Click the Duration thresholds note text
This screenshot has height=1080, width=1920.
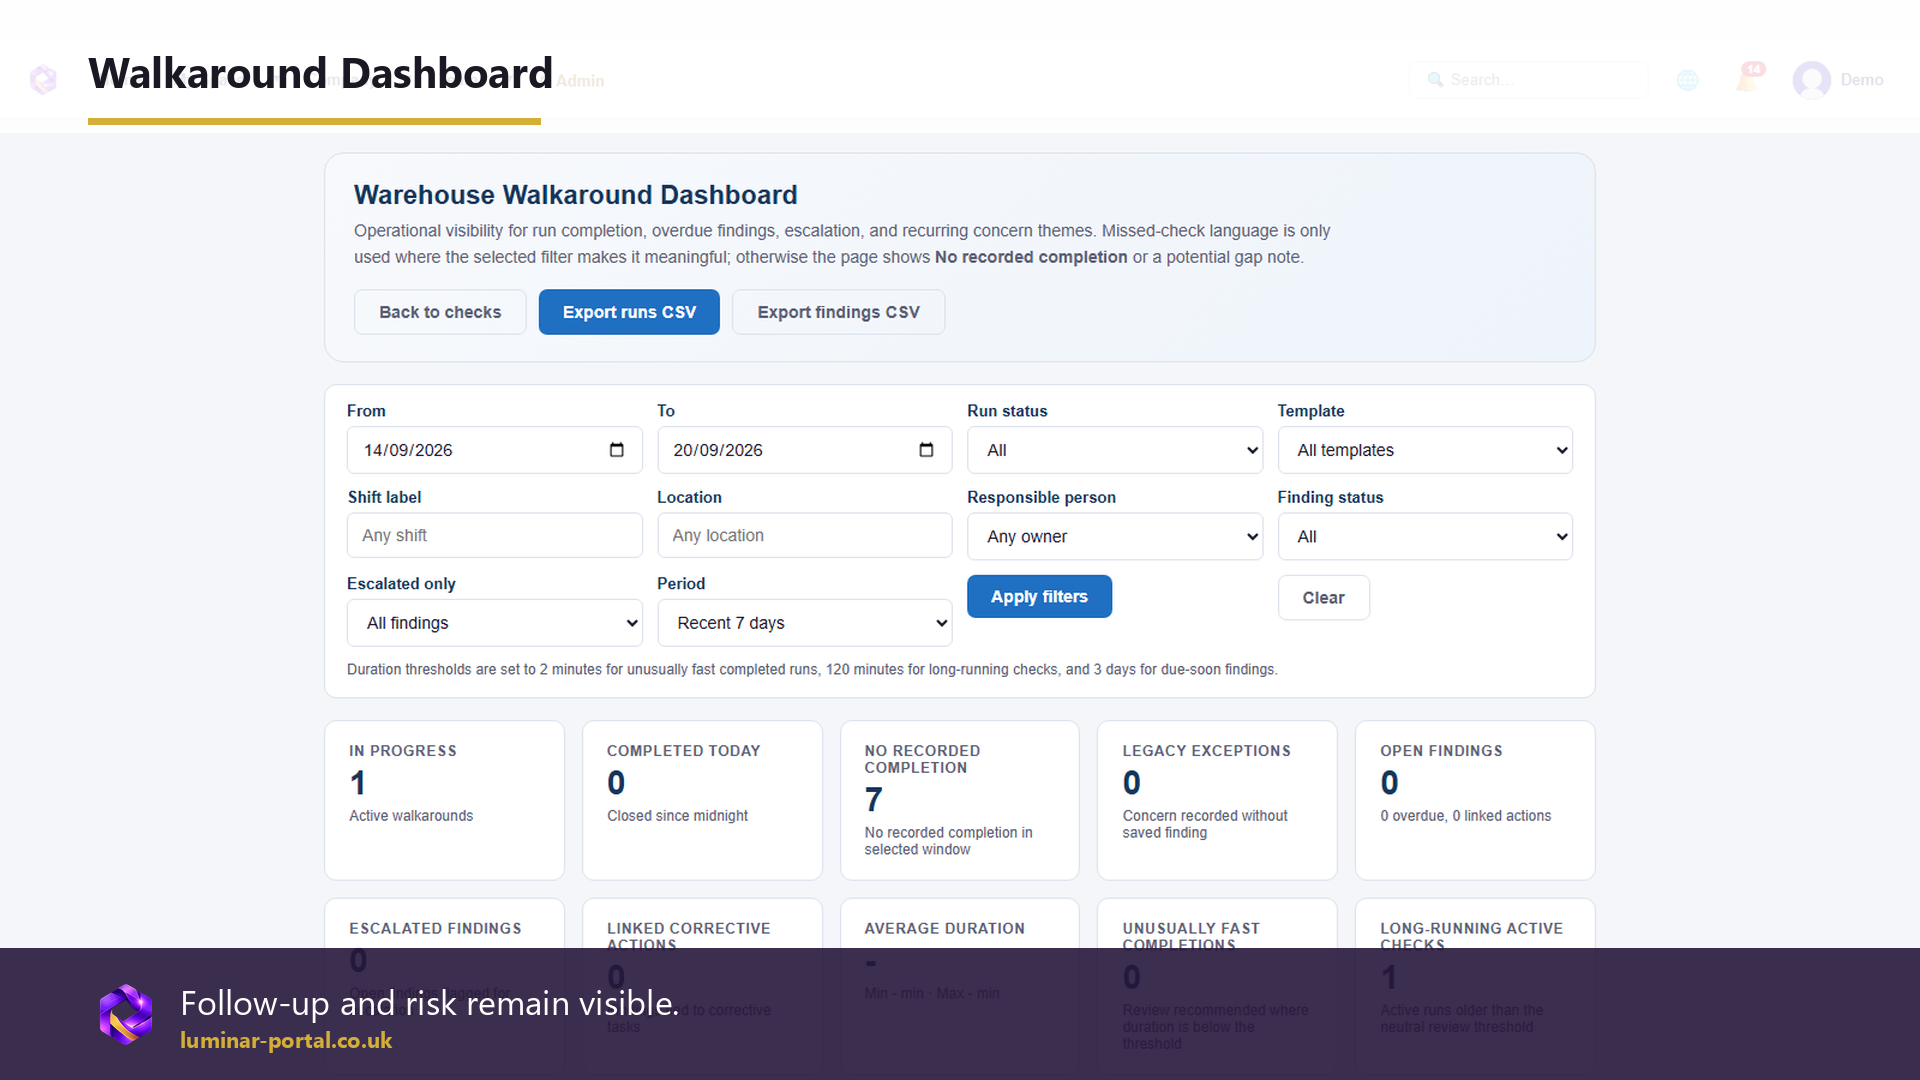click(812, 670)
